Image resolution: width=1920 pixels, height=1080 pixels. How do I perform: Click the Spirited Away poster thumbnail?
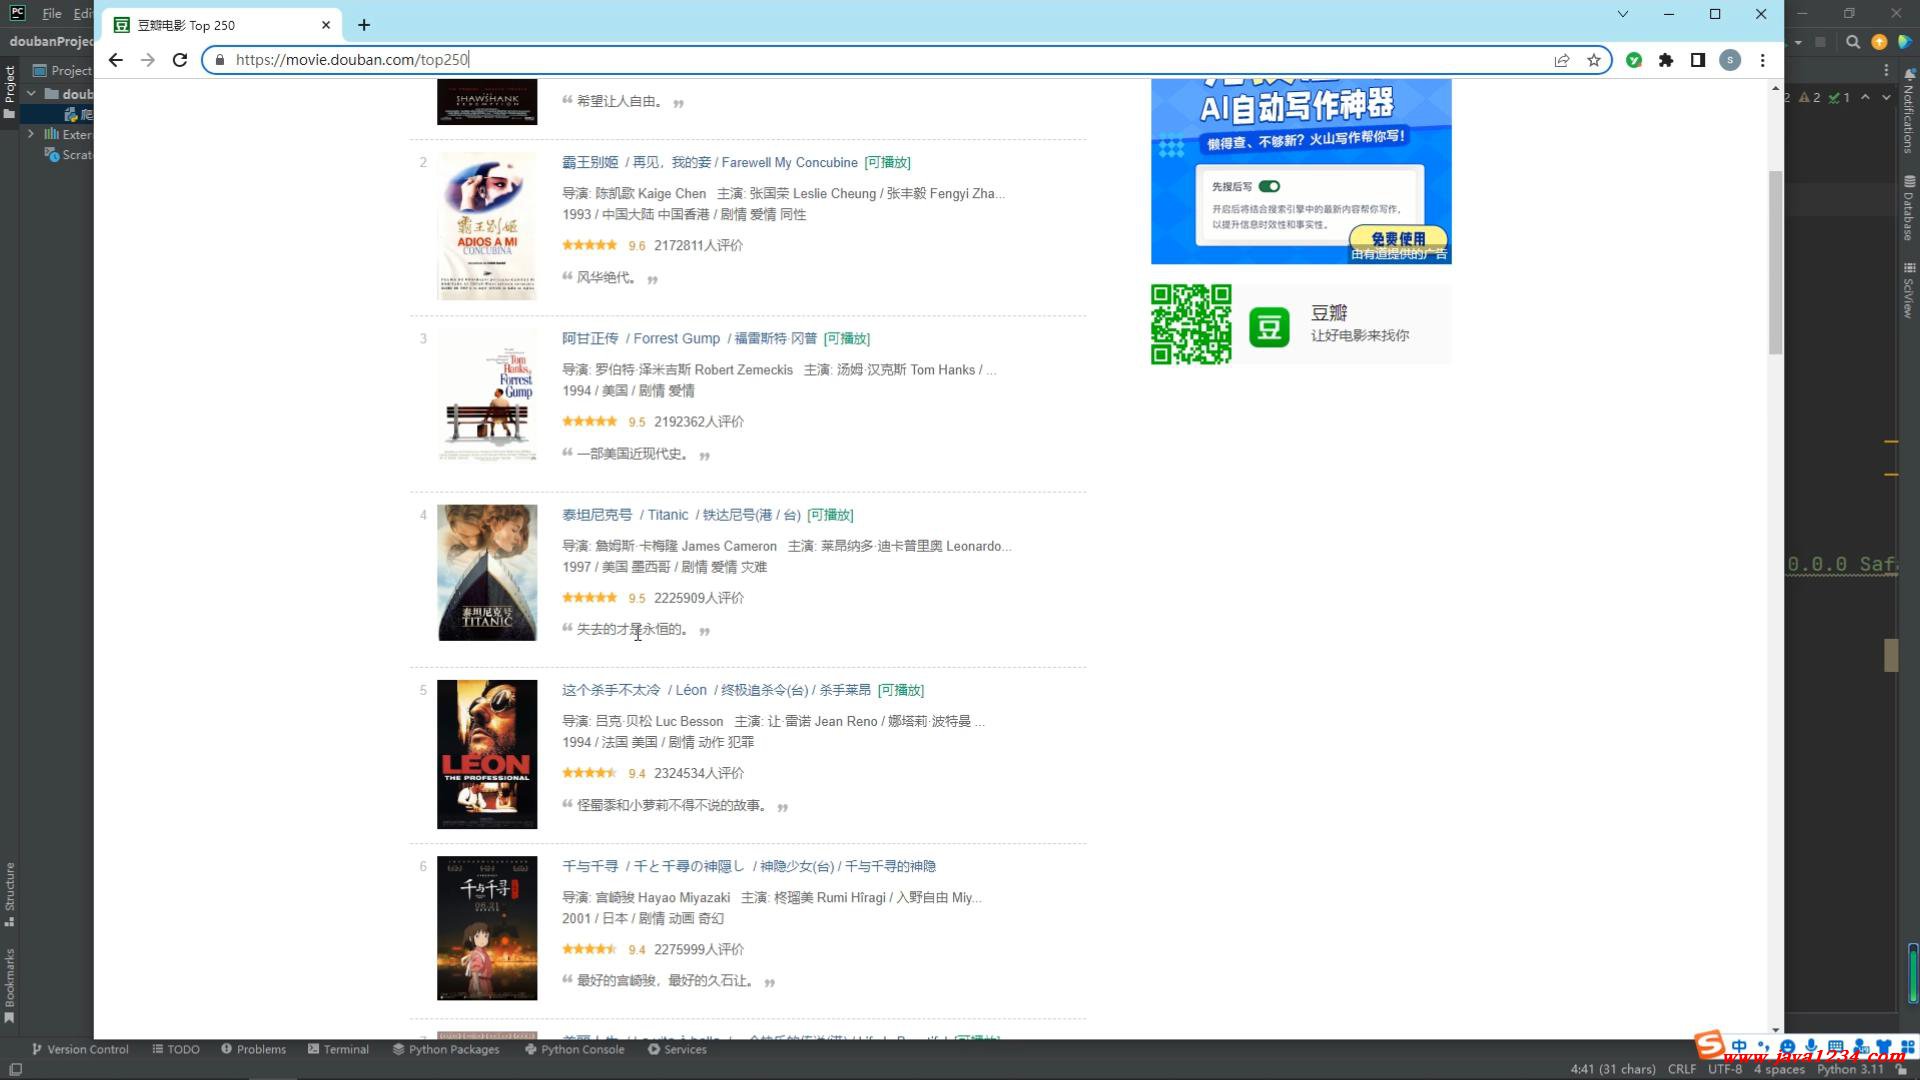coord(487,928)
